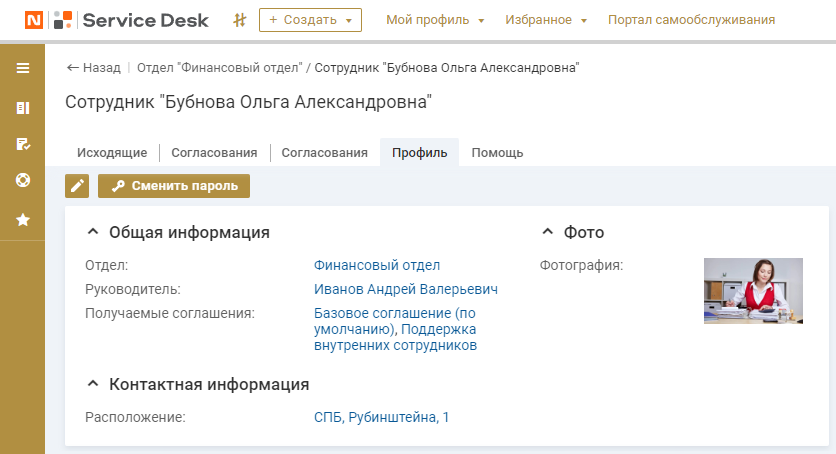Open the Избранное dropdown menu
This screenshot has width=836, height=454.
coord(547,20)
